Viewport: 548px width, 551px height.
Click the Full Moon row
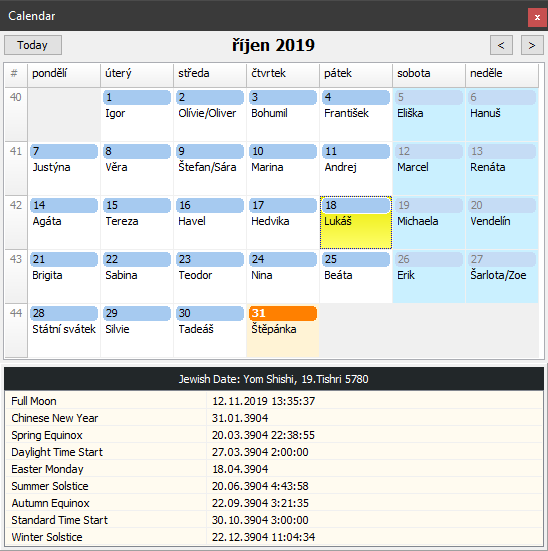click(x=274, y=401)
